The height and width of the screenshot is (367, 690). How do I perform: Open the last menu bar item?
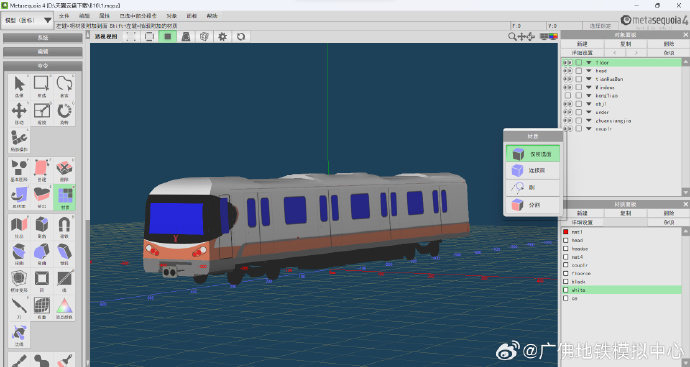click(x=212, y=16)
